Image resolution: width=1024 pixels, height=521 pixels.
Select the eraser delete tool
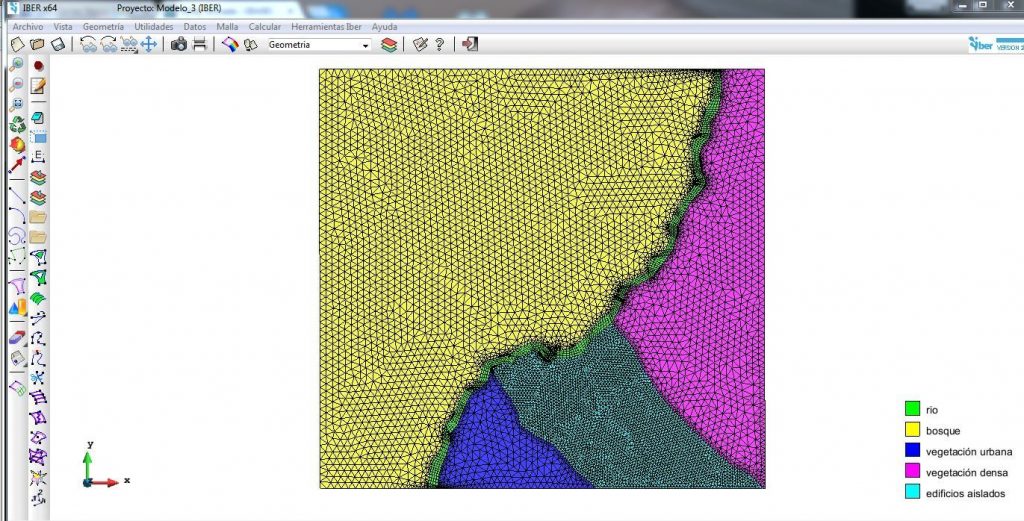pyautogui.click(x=17, y=339)
